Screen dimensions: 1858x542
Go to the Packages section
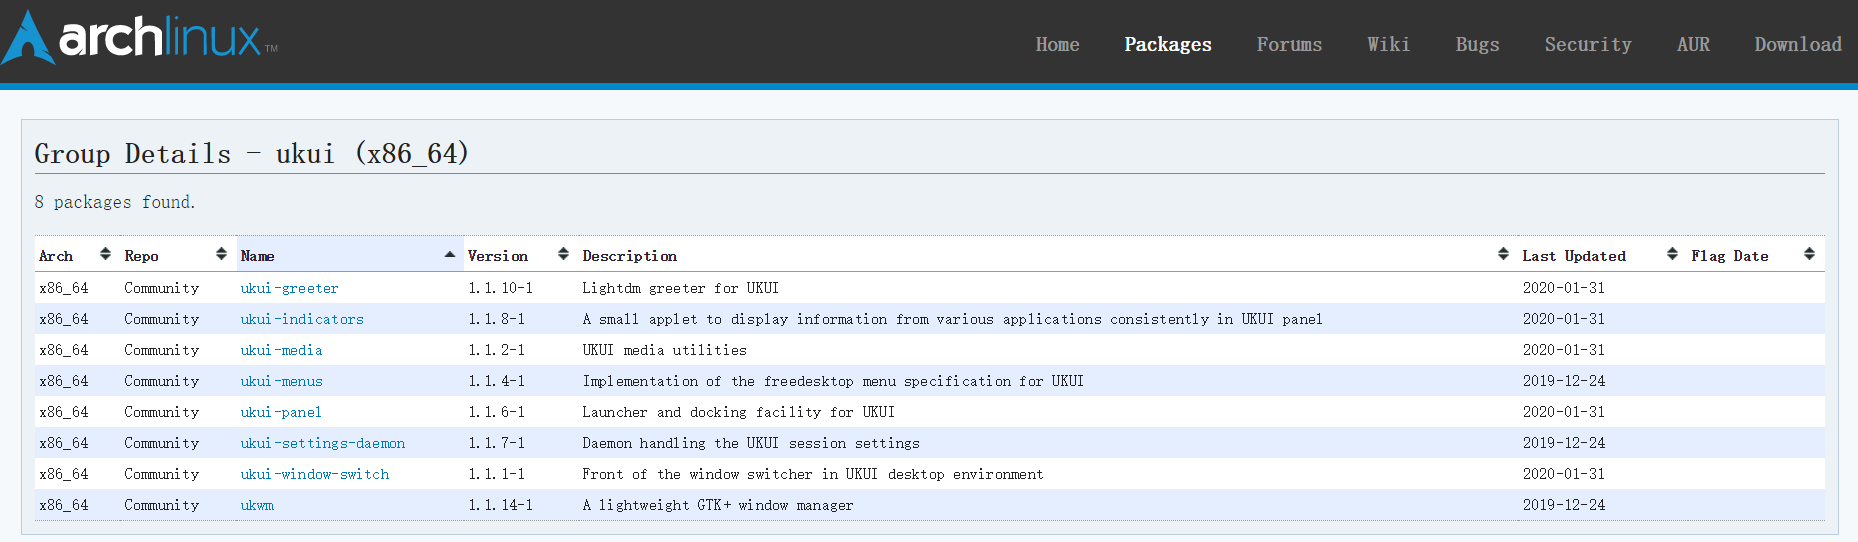1167,44
